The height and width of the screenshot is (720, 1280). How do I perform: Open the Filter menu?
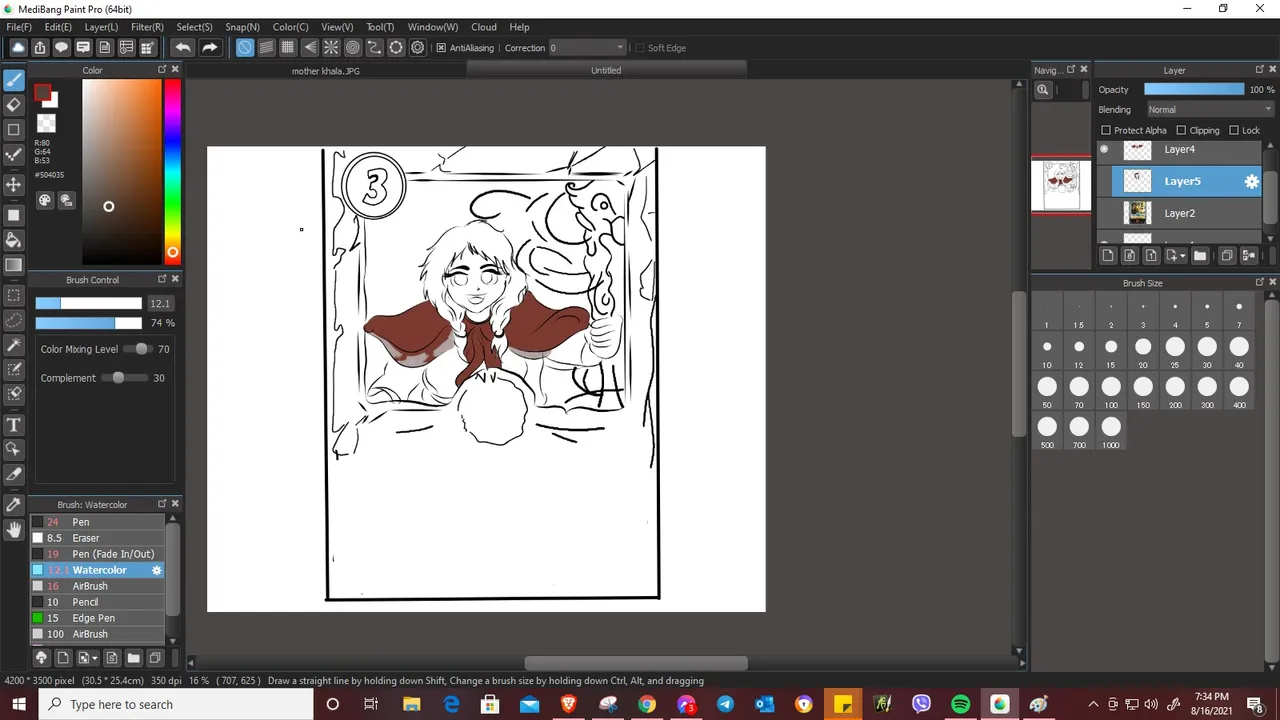point(147,27)
